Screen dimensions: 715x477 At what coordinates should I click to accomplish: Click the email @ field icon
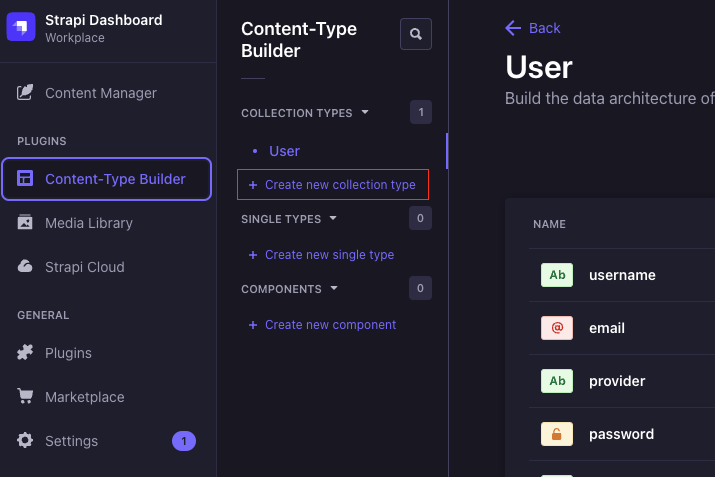point(557,328)
